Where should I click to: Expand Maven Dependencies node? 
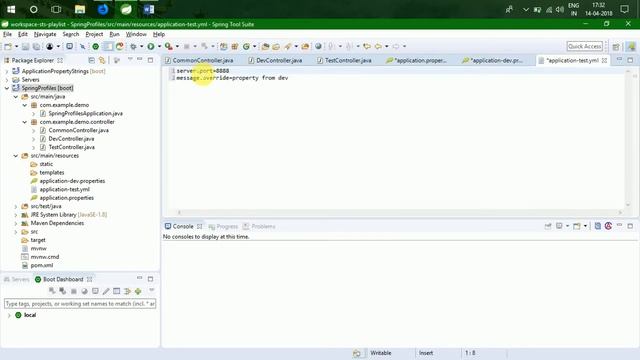pyautogui.click(x=16, y=223)
